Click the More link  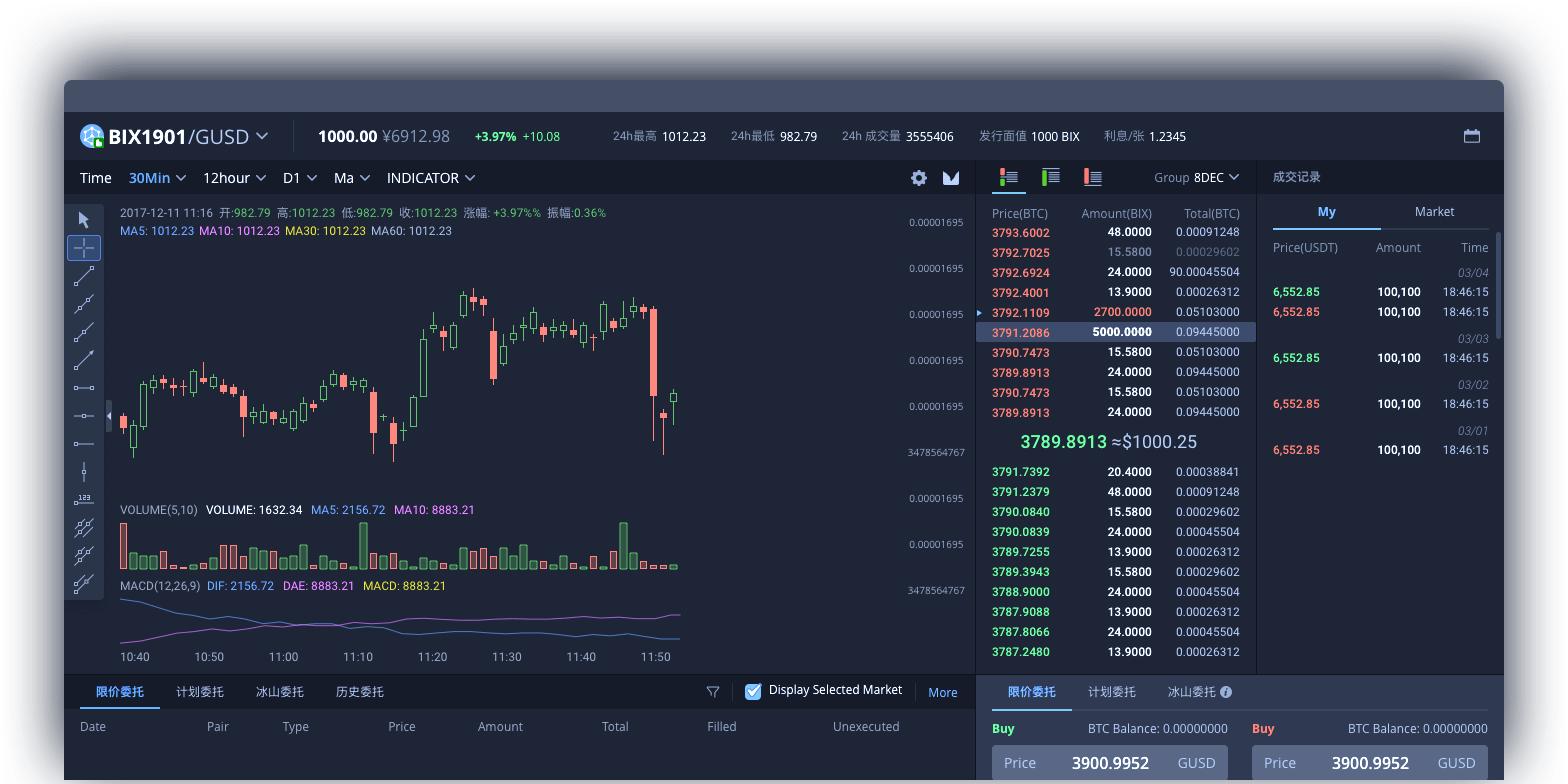(942, 692)
